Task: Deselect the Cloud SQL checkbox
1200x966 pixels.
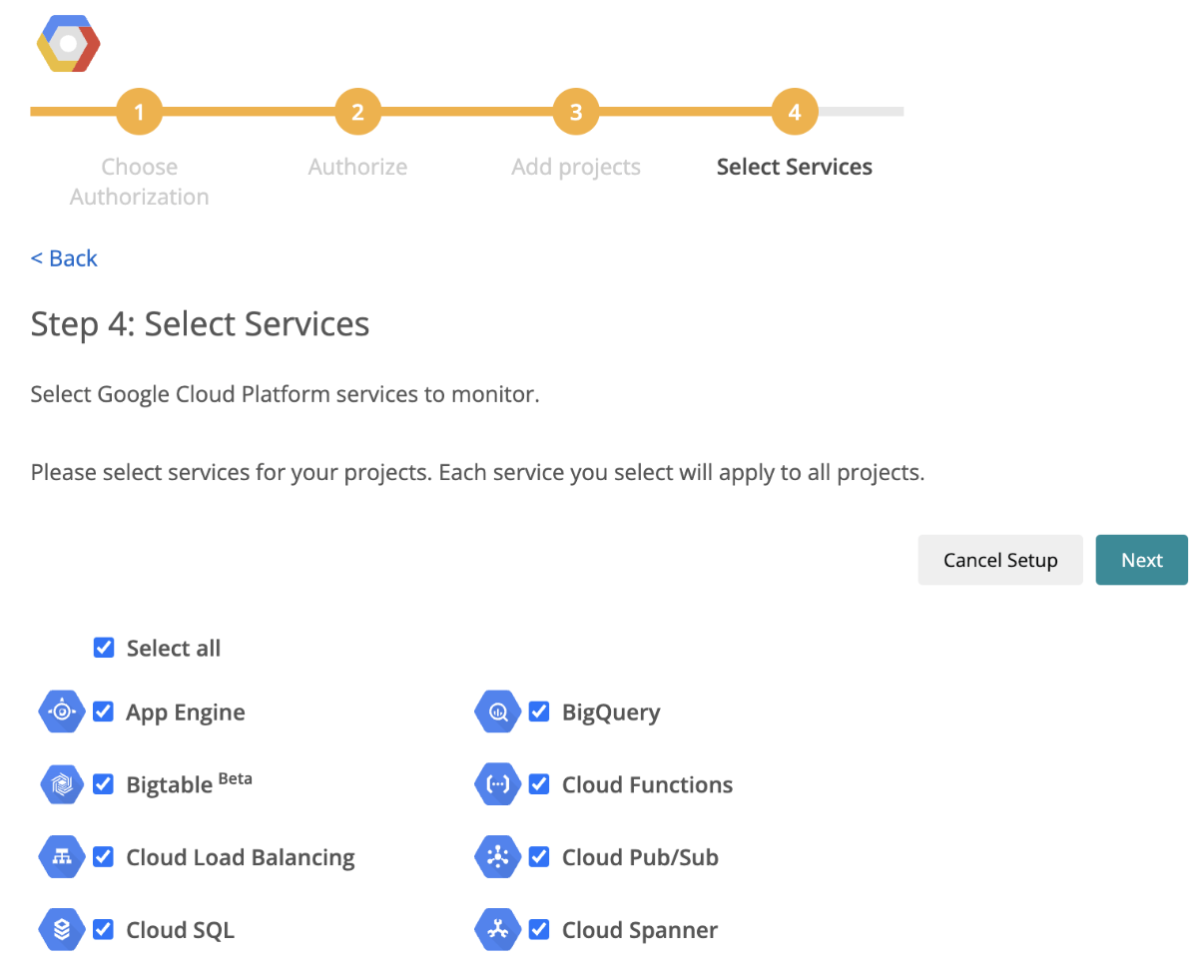Action: [103, 930]
